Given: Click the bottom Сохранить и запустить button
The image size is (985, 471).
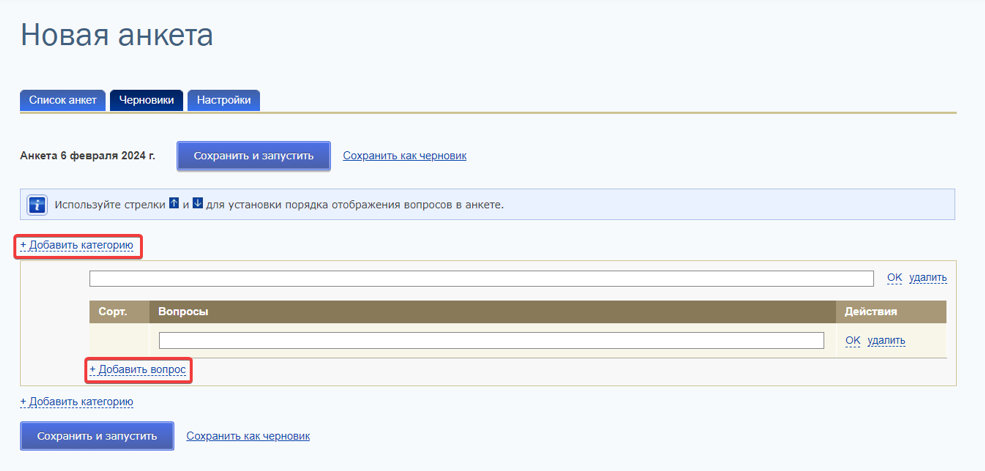Looking at the screenshot, I should click(97, 436).
